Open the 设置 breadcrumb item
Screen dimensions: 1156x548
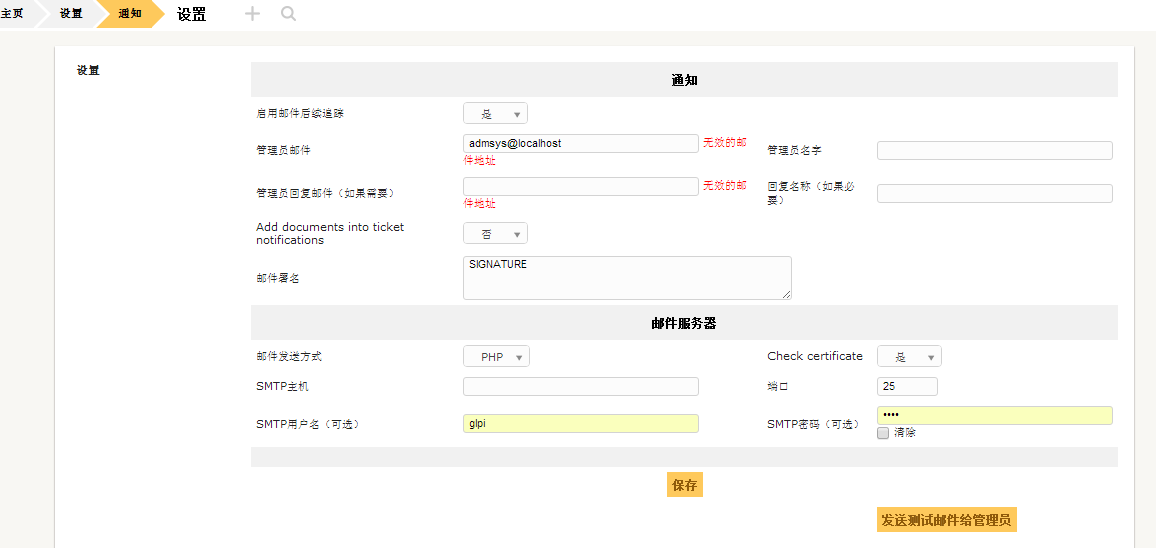[x=71, y=14]
